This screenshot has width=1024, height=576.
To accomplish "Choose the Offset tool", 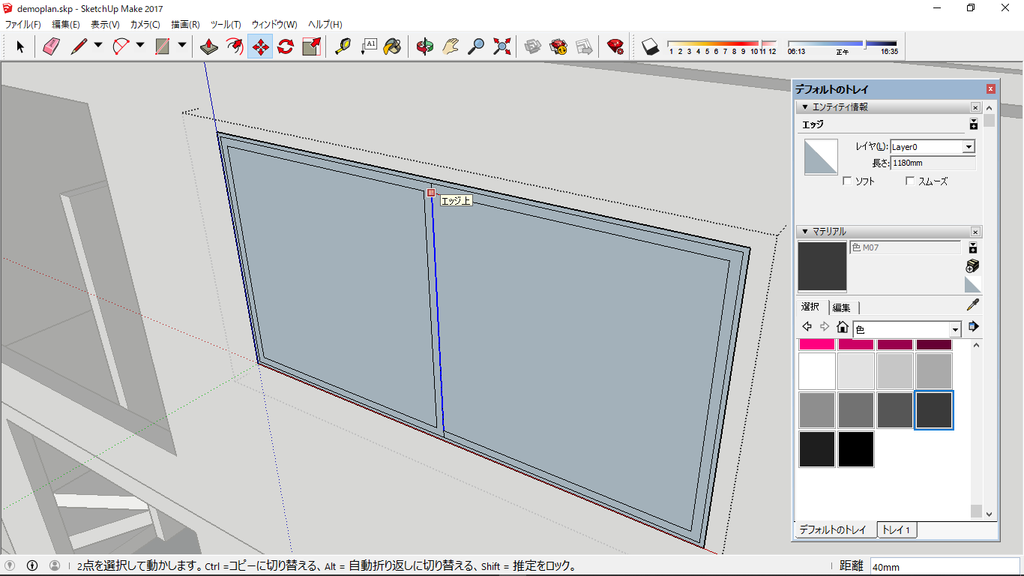I will click(x=234, y=46).
